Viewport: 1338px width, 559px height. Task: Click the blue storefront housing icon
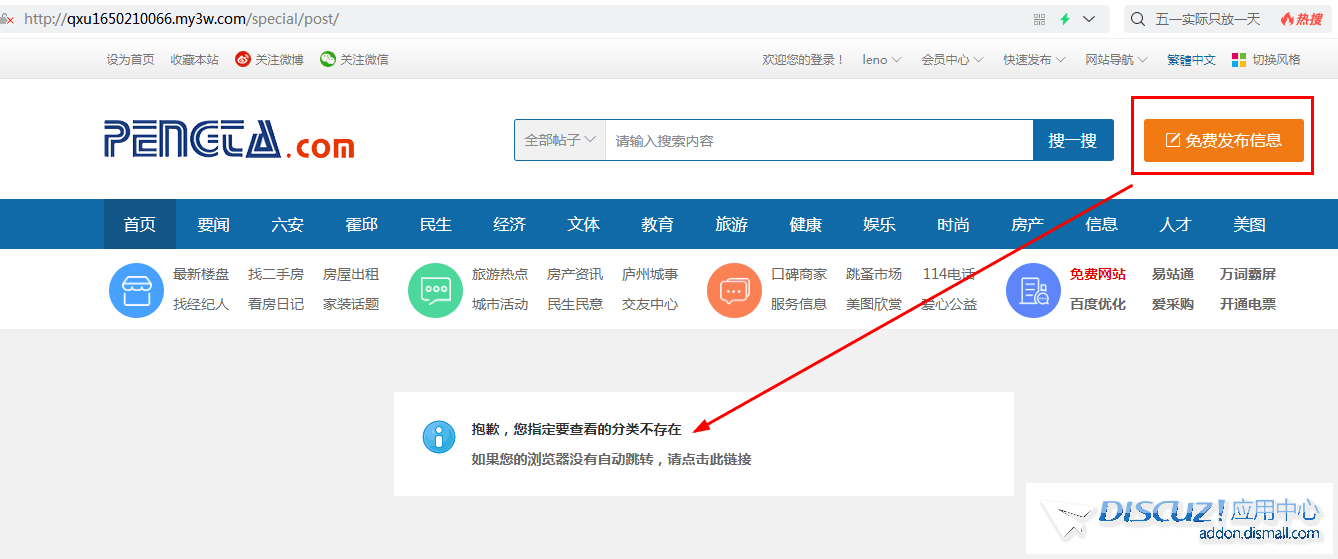coord(136,290)
